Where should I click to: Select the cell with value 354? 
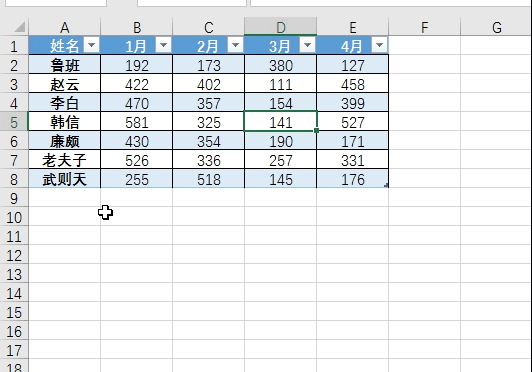(208, 141)
